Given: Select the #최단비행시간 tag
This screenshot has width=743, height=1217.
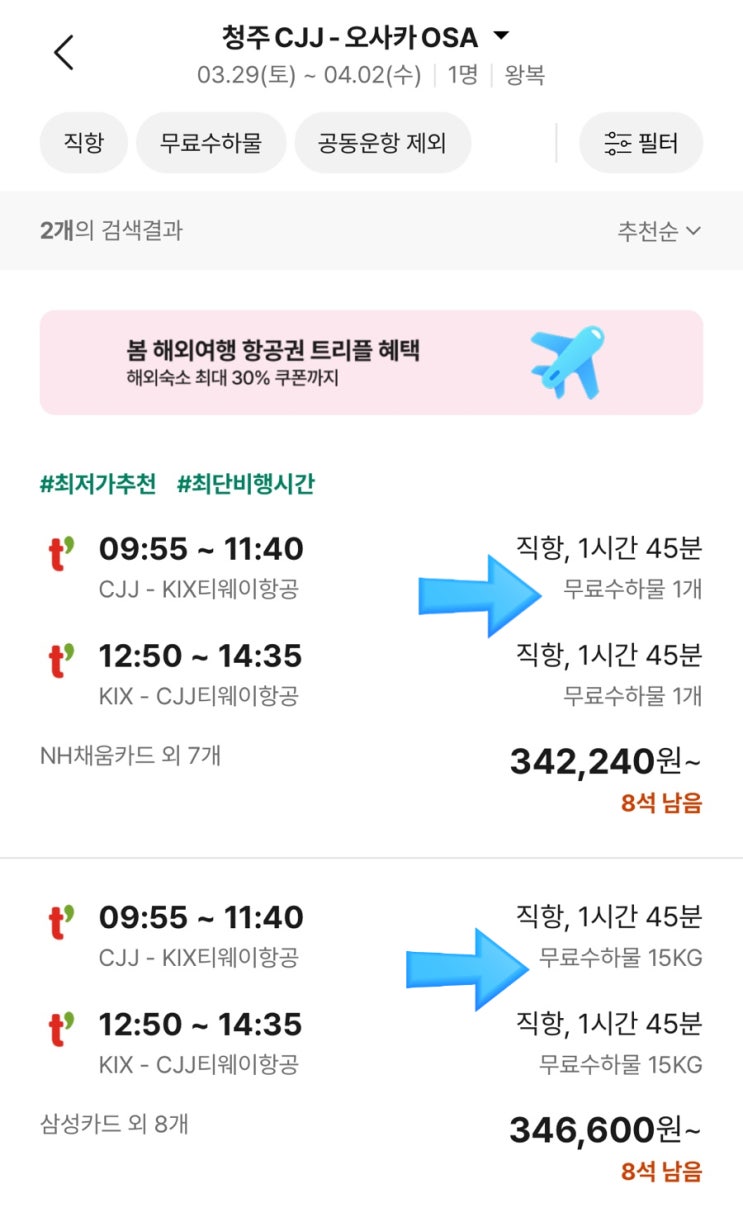Looking at the screenshot, I should coord(246,485).
